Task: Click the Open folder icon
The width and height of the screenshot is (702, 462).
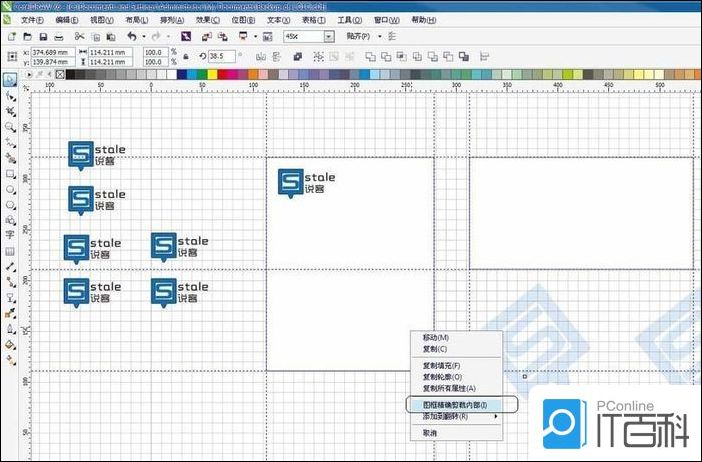Action: click(x=27, y=37)
